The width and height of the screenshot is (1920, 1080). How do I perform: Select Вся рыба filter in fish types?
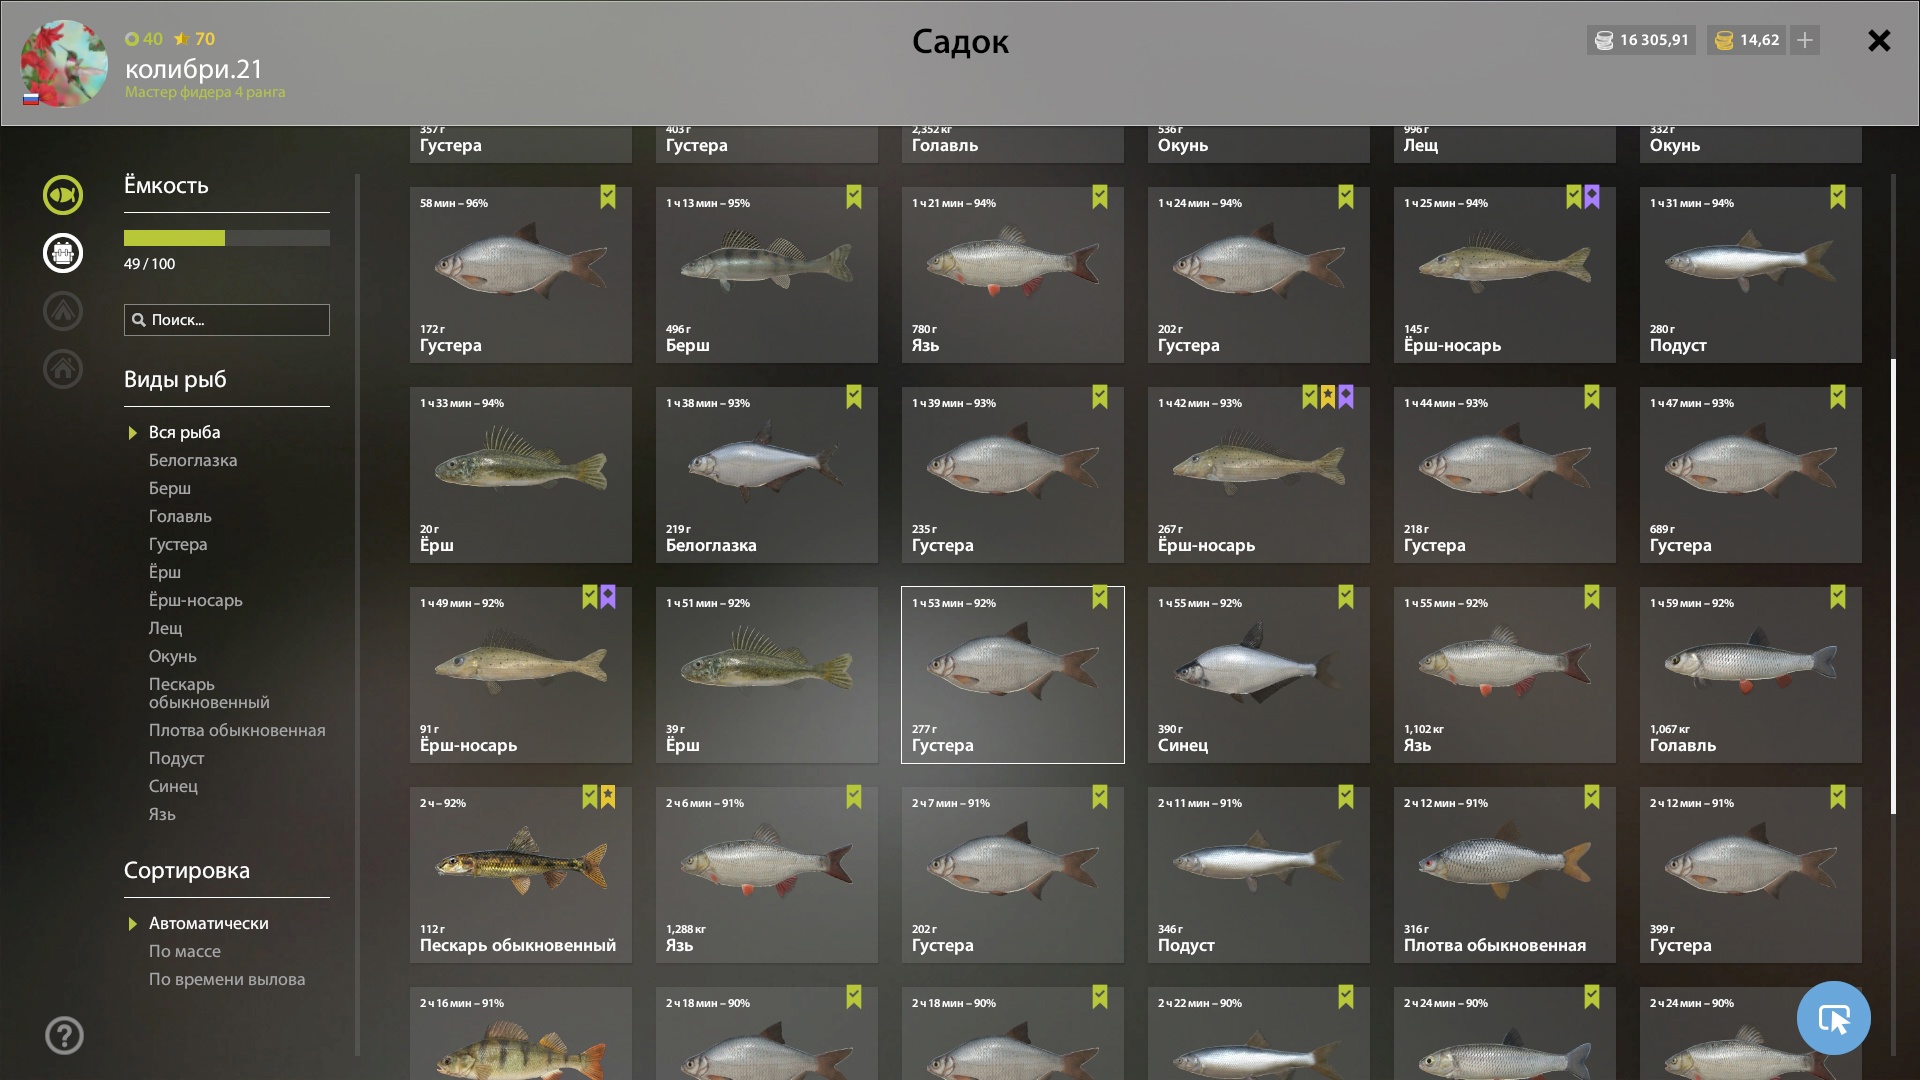pyautogui.click(x=184, y=432)
